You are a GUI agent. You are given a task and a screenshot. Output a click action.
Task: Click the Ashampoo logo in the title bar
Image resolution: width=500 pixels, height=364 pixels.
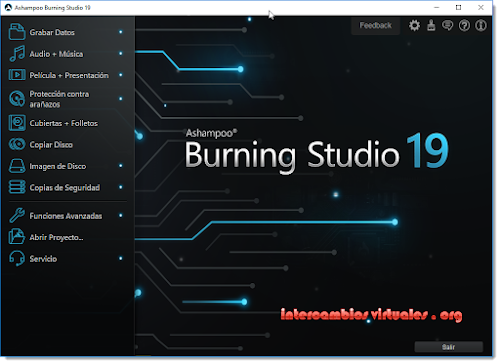8,7
